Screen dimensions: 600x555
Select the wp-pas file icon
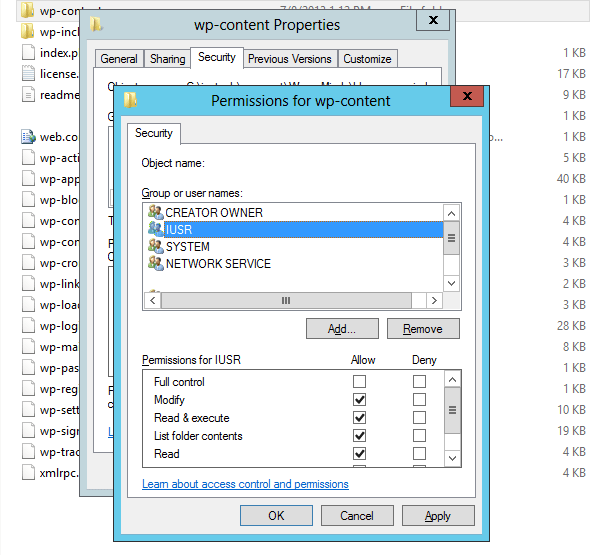(28, 368)
